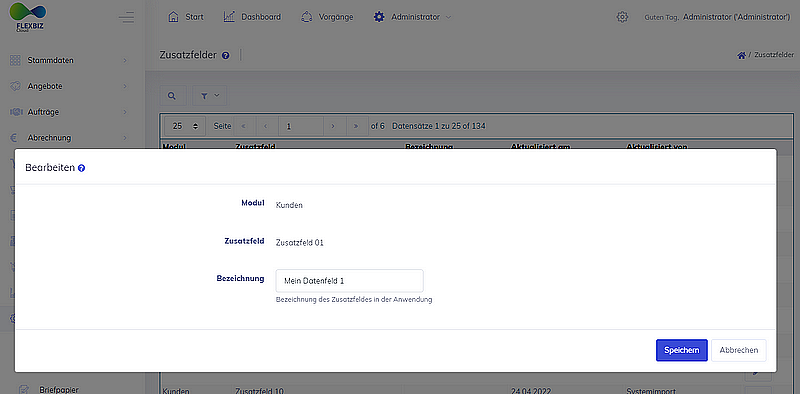Click the Bezeichnung input field

pyautogui.click(x=349, y=281)
